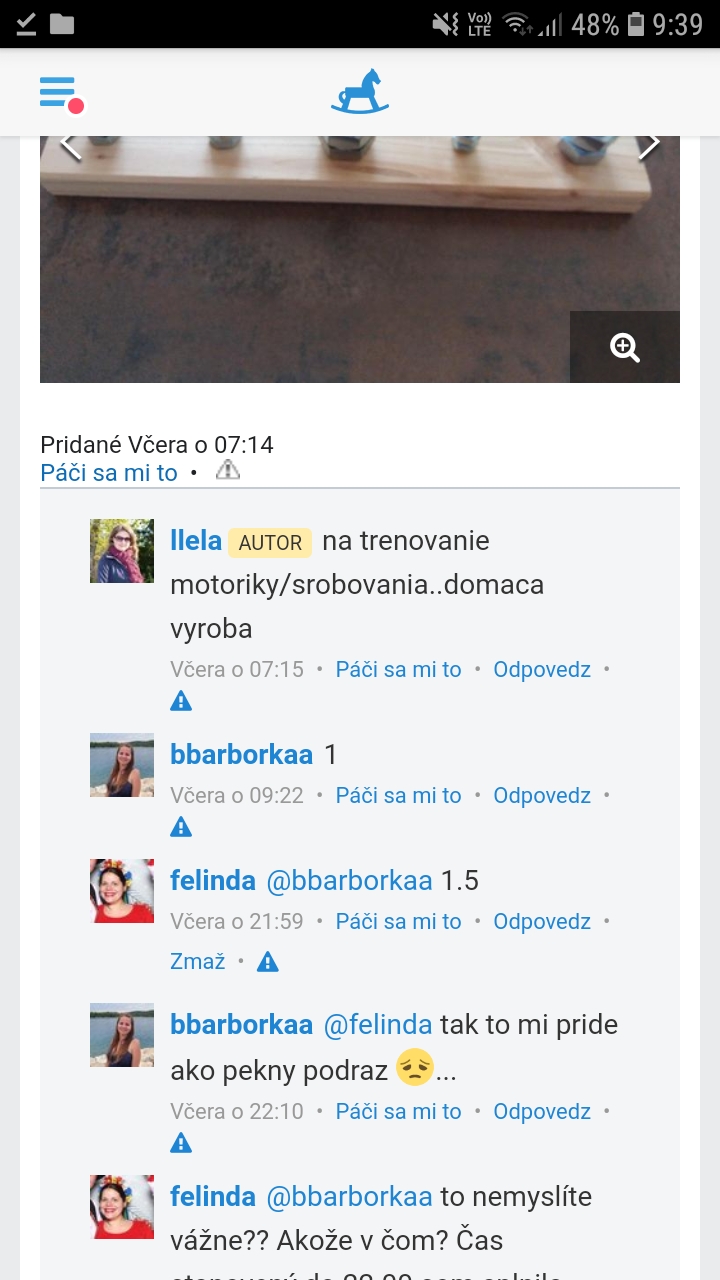
Task: Reply to llela's comment with Odpovedz
Action: click(x=542, y=669)
